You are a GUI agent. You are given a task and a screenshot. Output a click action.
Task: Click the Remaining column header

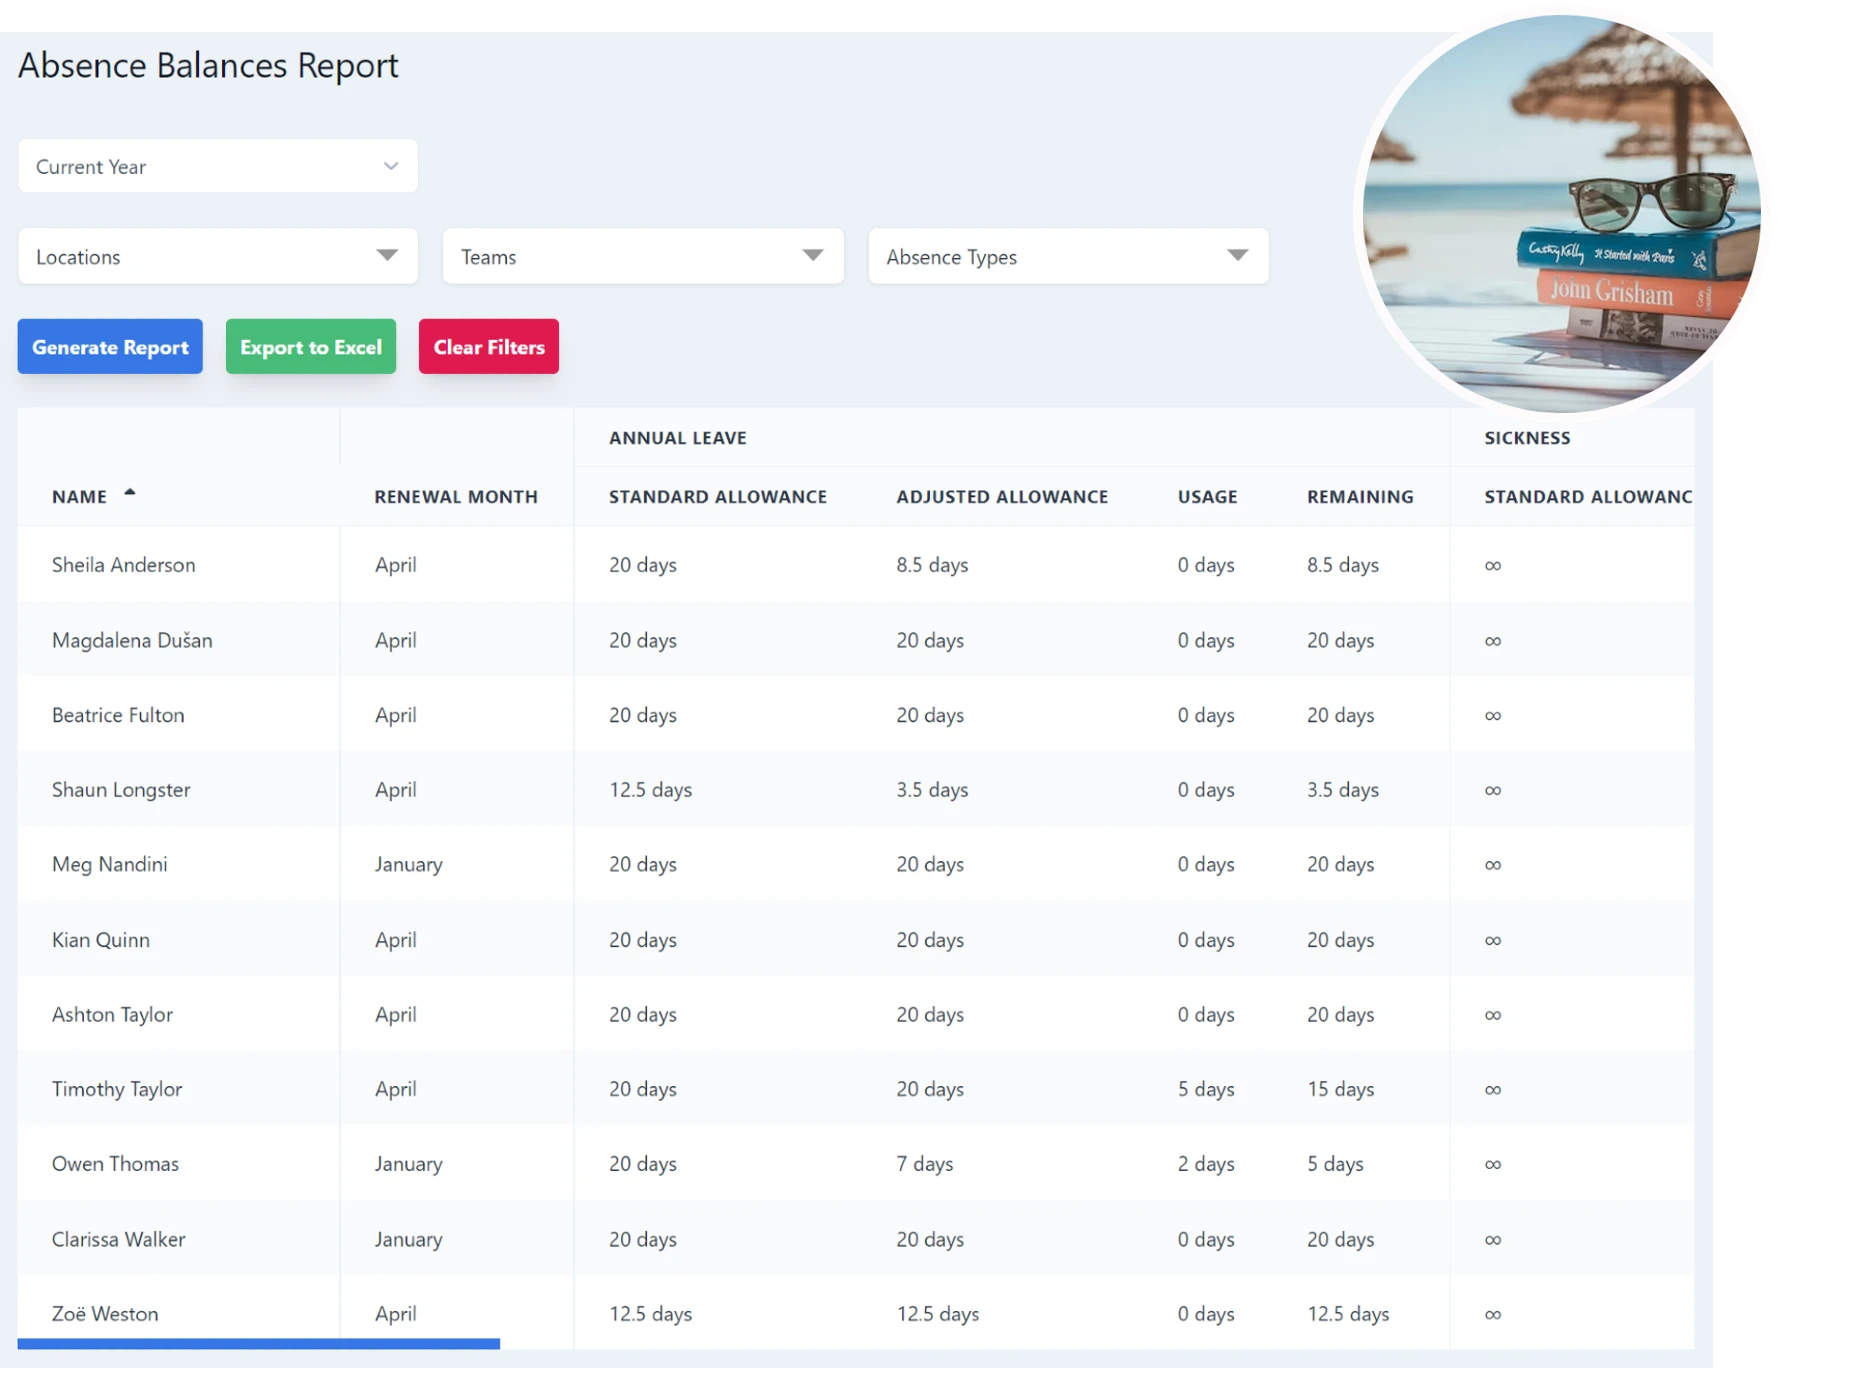tap(1360, 496)
